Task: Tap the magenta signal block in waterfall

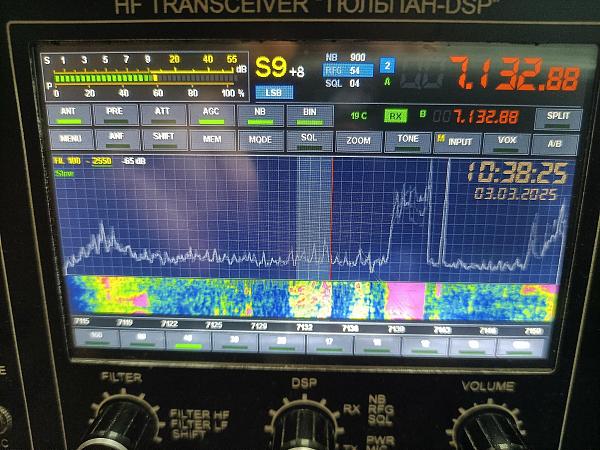Action: click(x=405, y=301)
